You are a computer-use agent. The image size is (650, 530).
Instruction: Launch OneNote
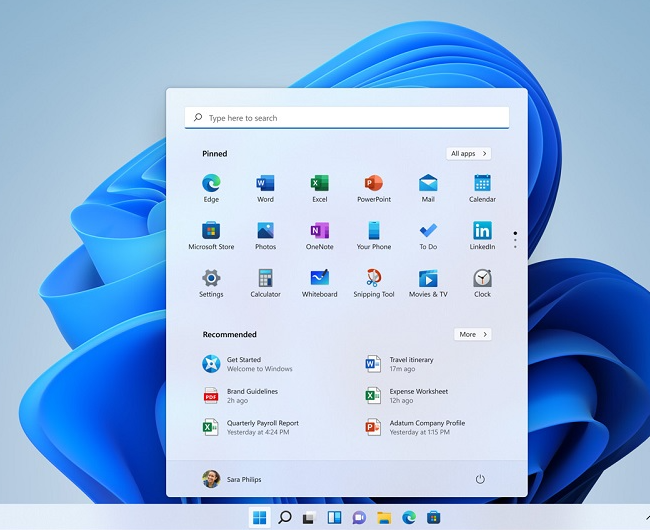320,235
